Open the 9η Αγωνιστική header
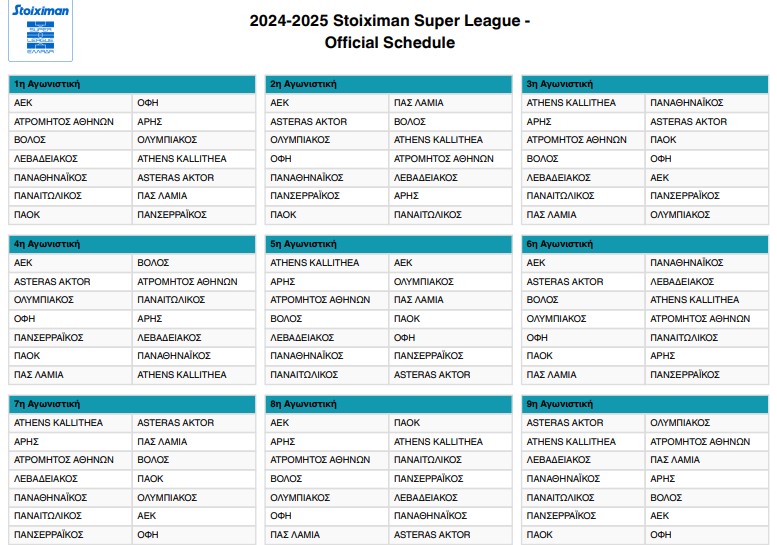Viewport: 777px width, 545px height. (x=644, y=403)
